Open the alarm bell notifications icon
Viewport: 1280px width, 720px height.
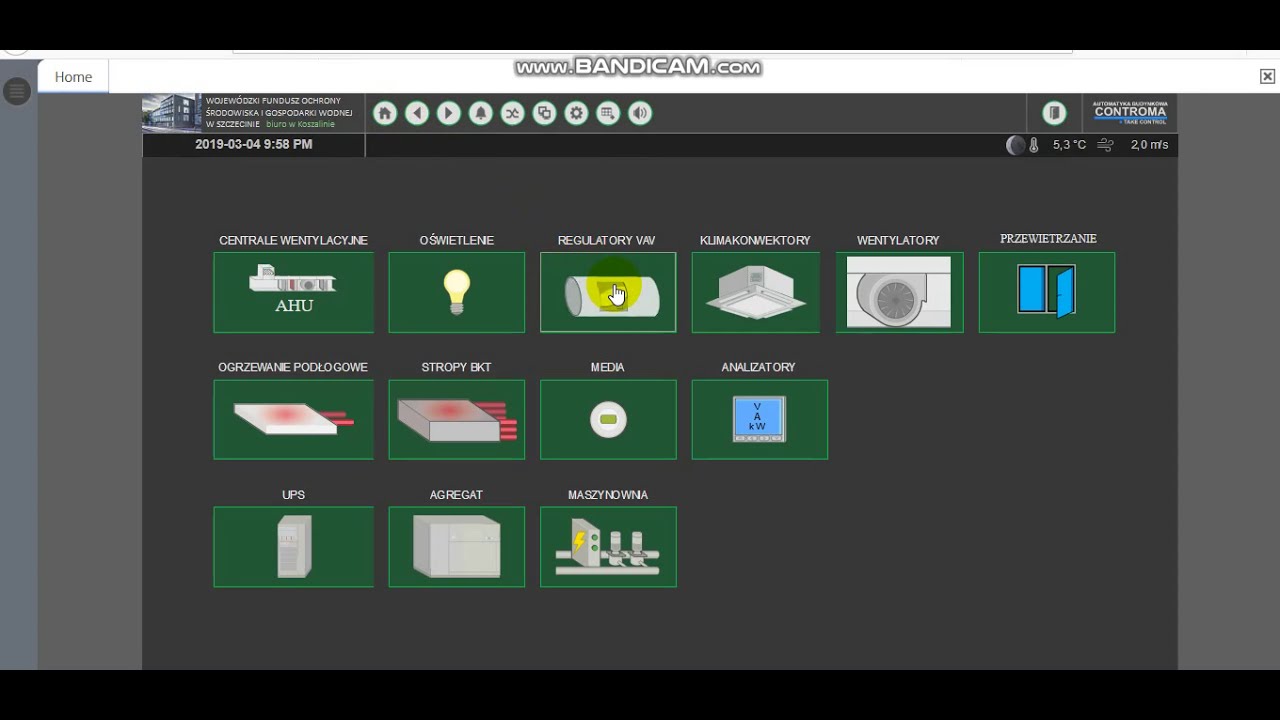click(x=481, y=113)
